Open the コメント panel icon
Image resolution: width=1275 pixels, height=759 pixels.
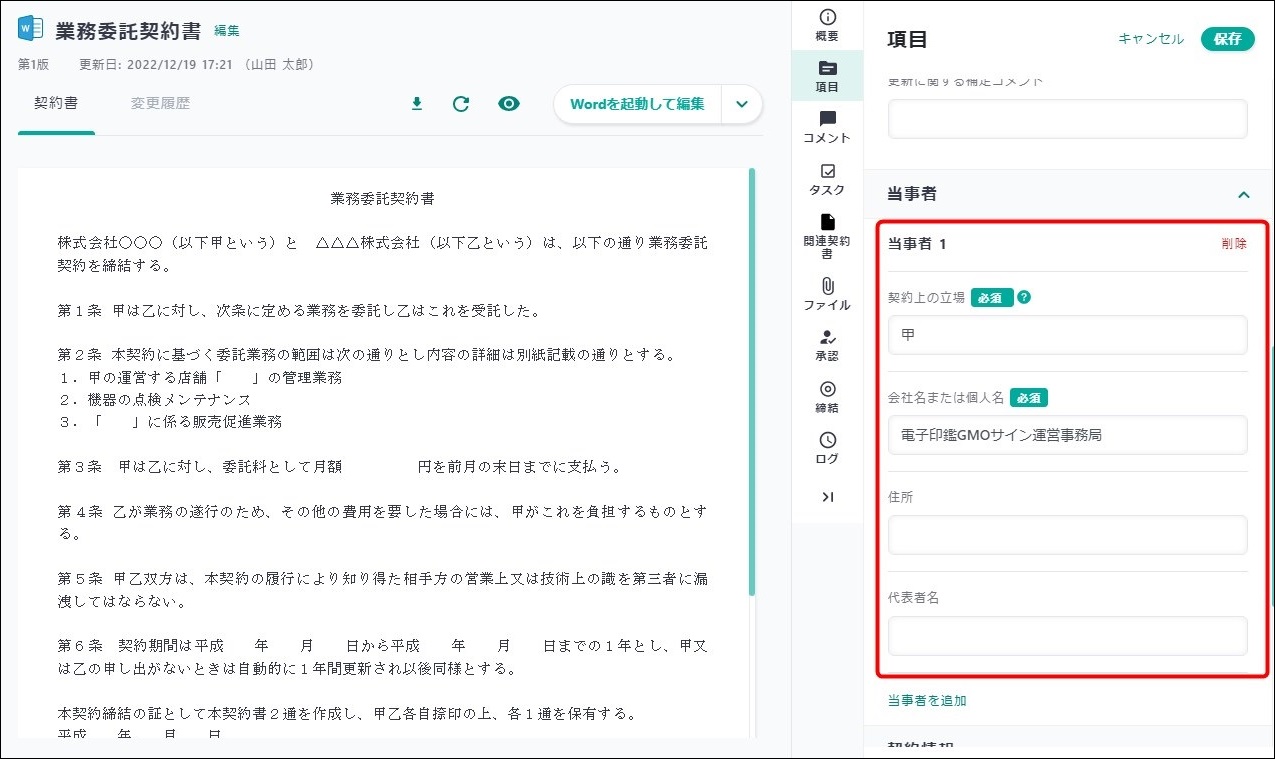[x=827, y=127]
